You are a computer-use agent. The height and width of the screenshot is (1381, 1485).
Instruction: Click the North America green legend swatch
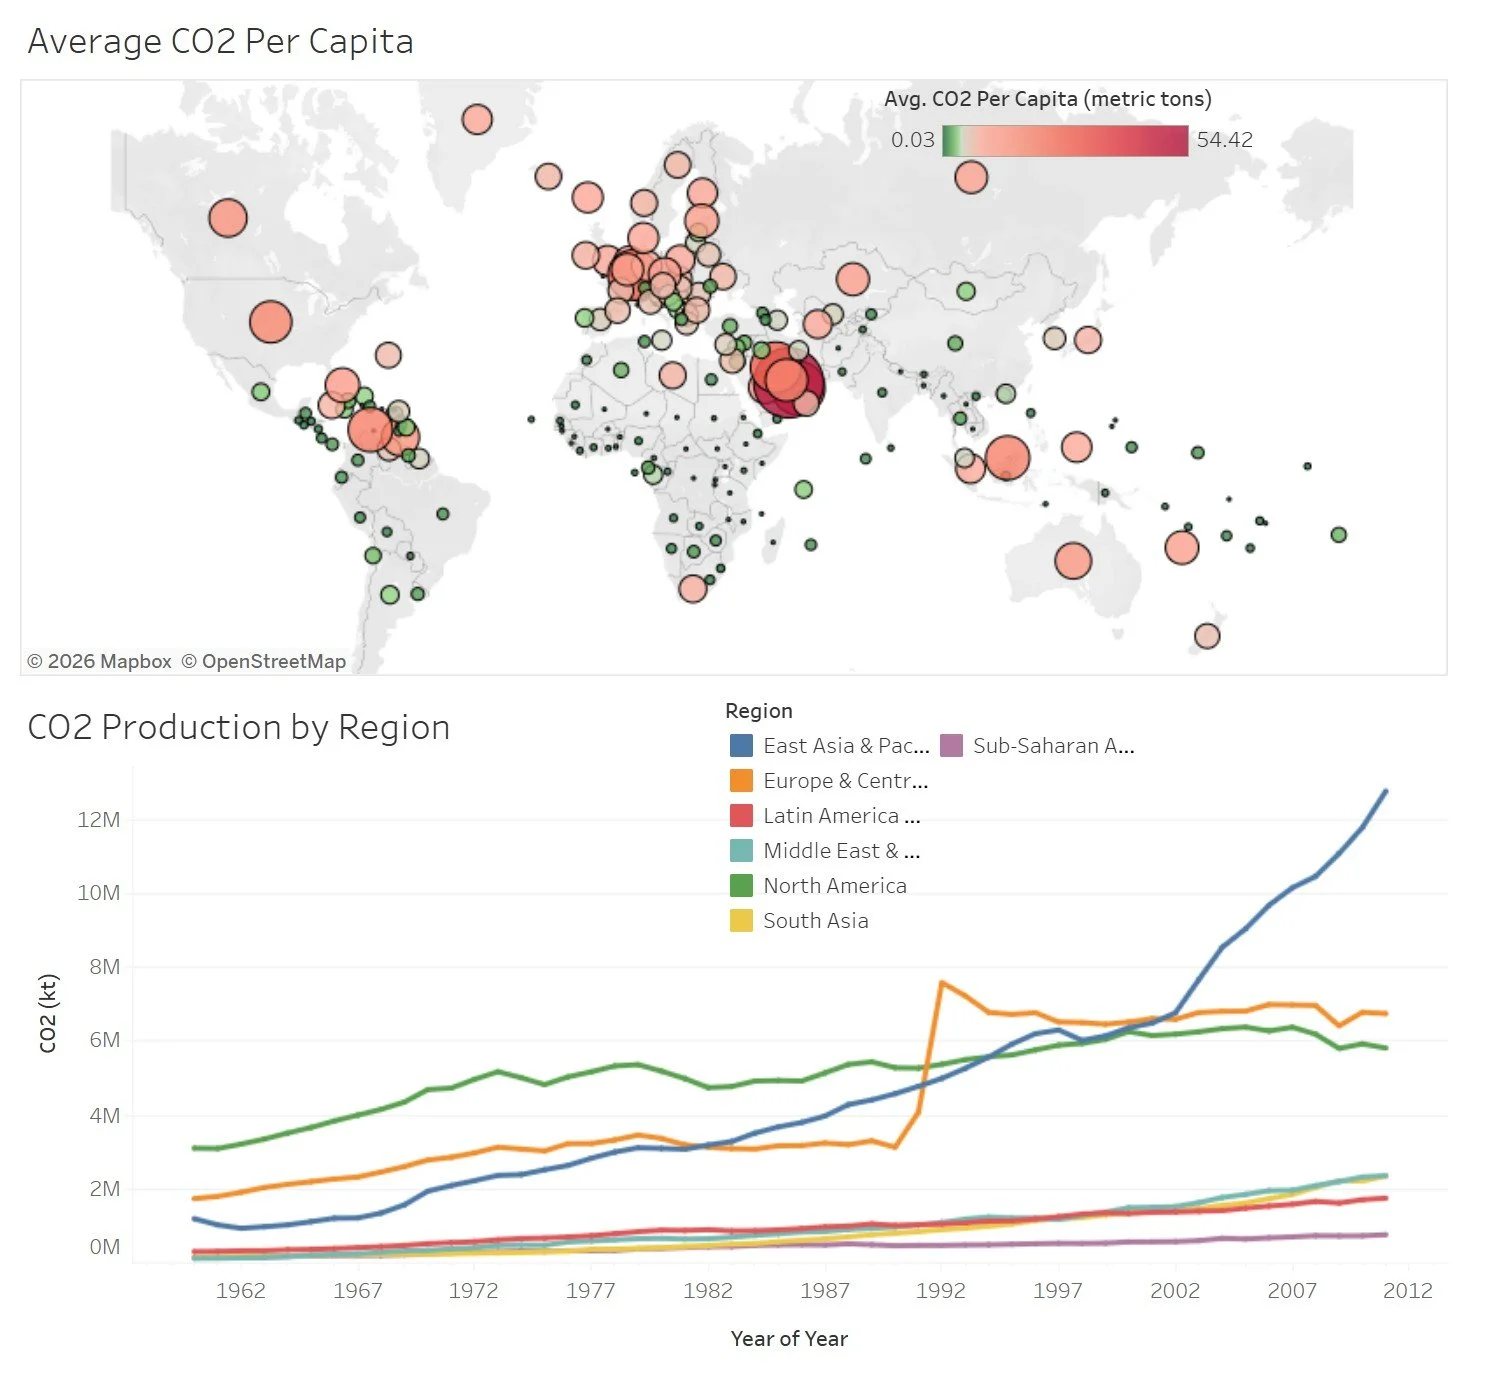point(741,885)
